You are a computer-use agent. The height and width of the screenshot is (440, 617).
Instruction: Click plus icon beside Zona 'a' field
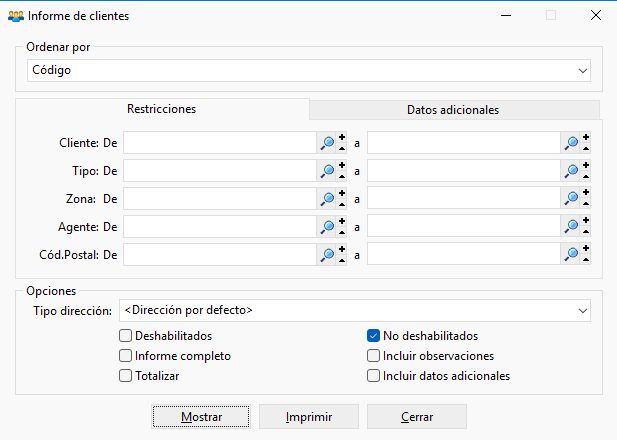click(x=586, y=193)
